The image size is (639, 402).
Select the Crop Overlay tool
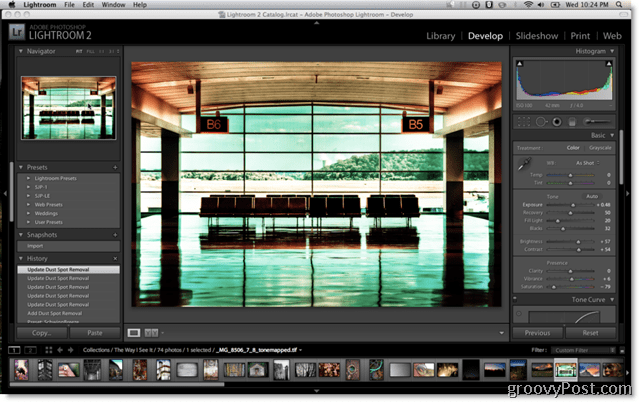coord(524,121)
